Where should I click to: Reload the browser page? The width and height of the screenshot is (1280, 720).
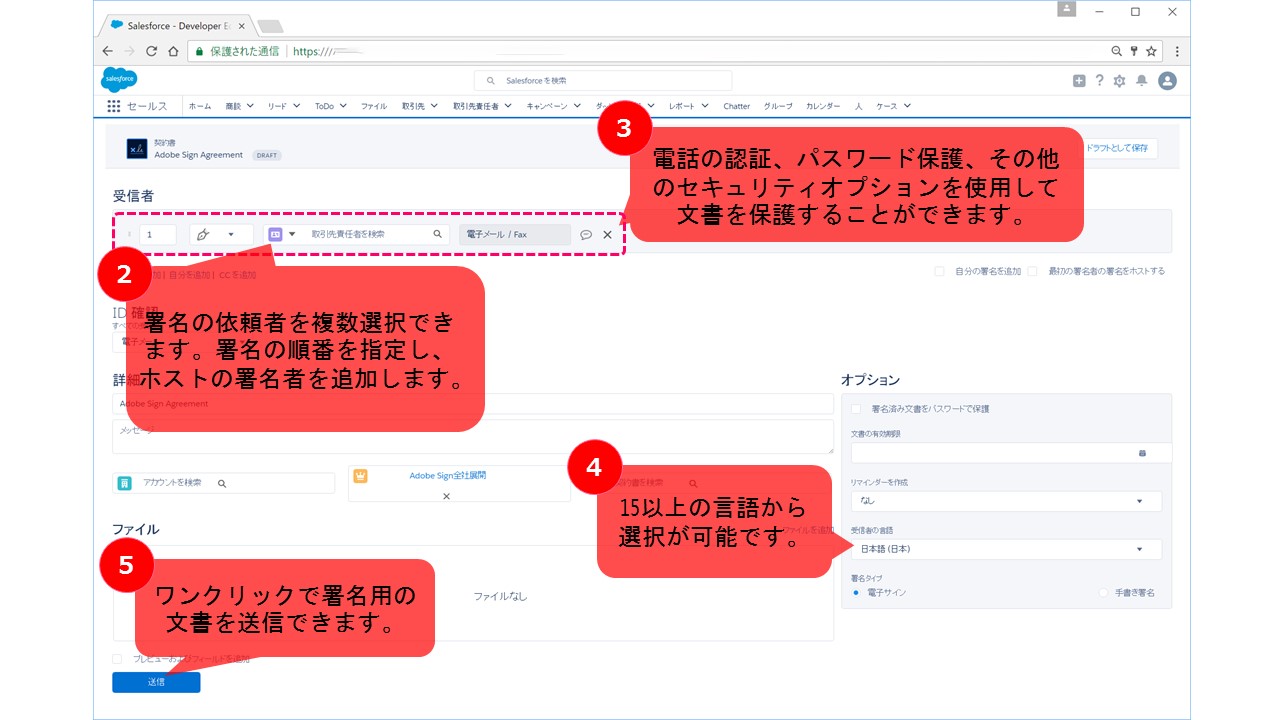(x=152, y=51)
